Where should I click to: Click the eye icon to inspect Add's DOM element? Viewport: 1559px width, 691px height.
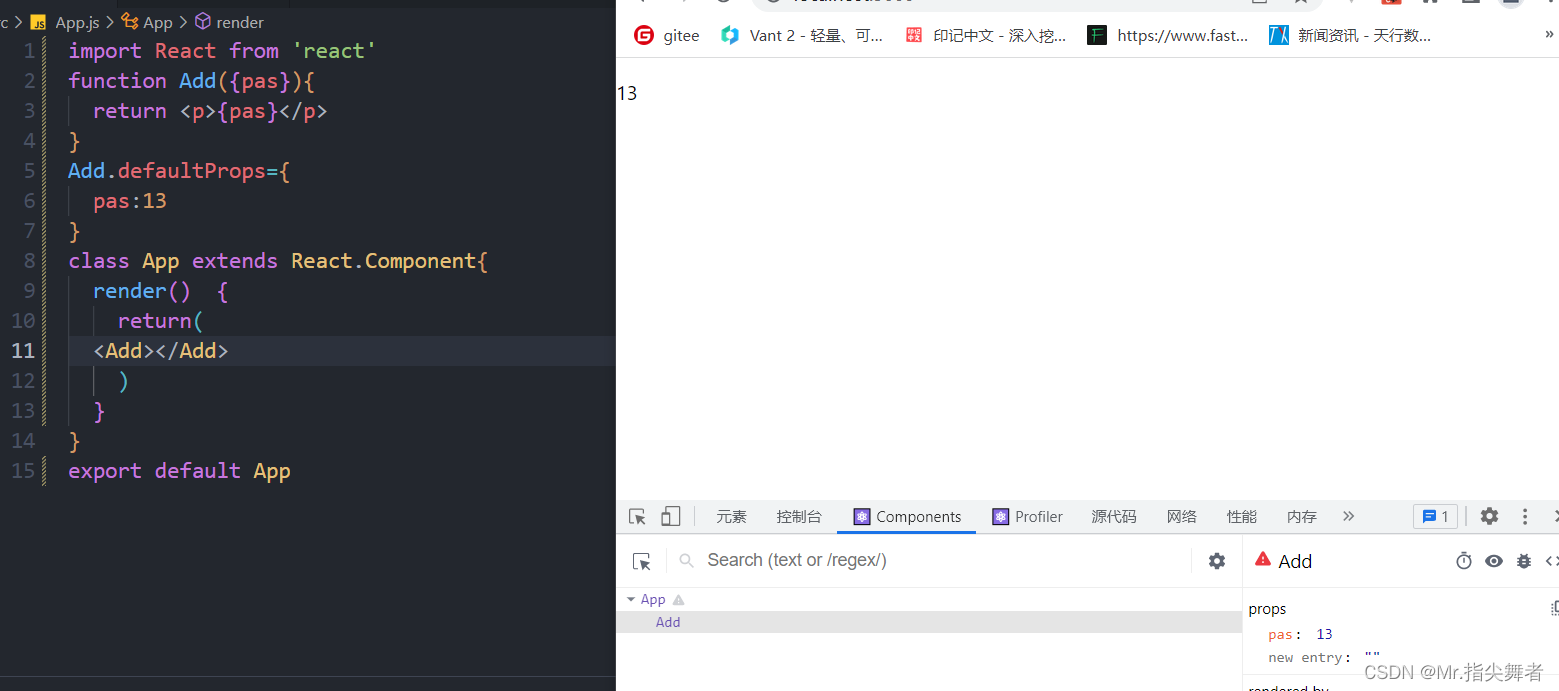coord(1494,561)
